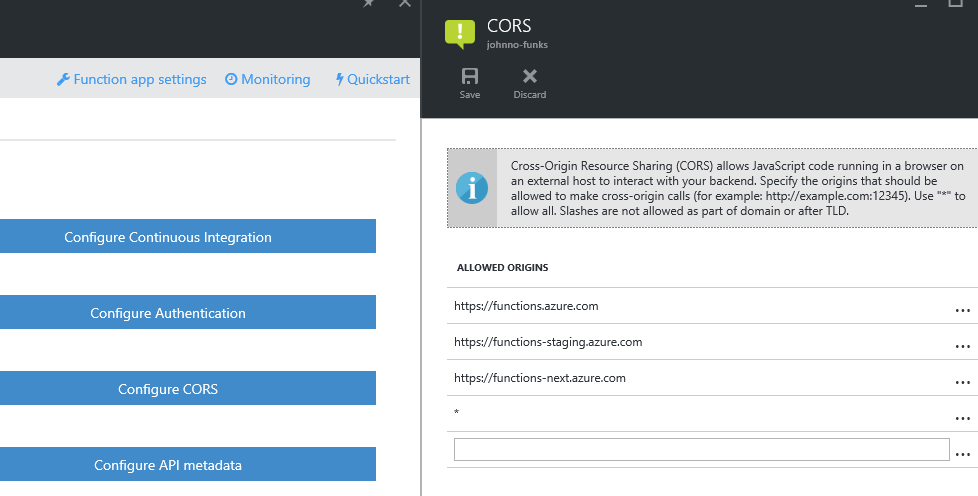Viewport: 978px width, 496px height.
Task: Open ellipsis menu for wildcard * origin
Action: tap(962, 418)
